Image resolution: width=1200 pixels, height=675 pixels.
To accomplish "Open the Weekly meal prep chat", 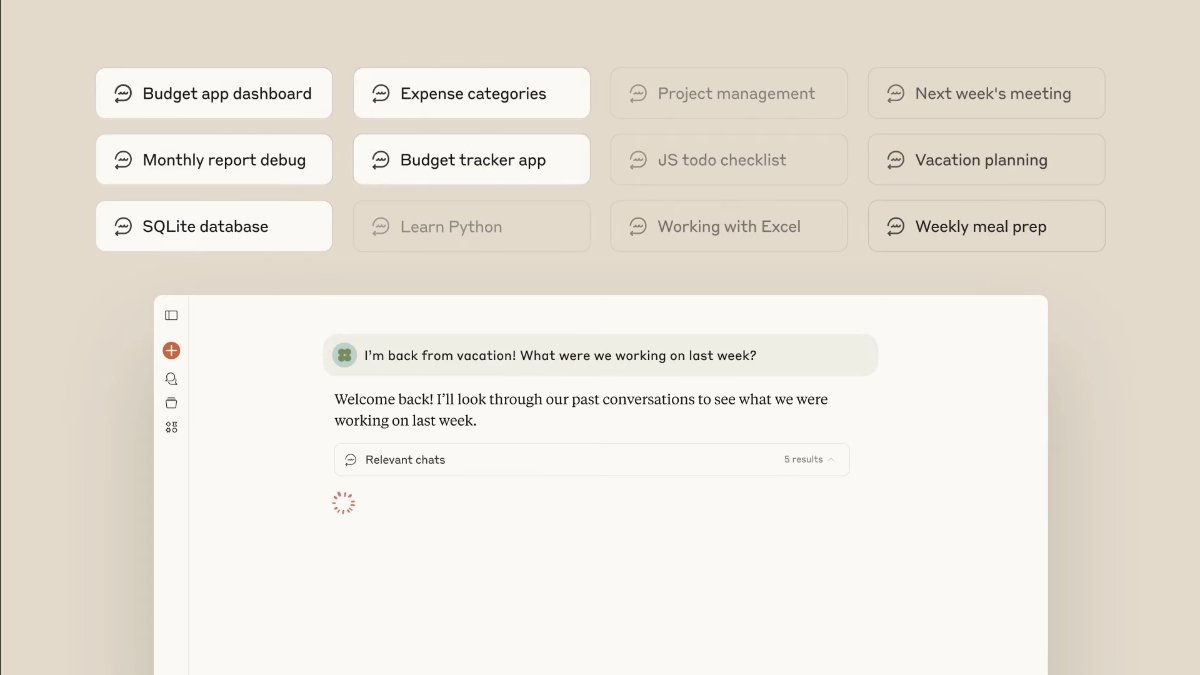I will [x=987, y=226].
